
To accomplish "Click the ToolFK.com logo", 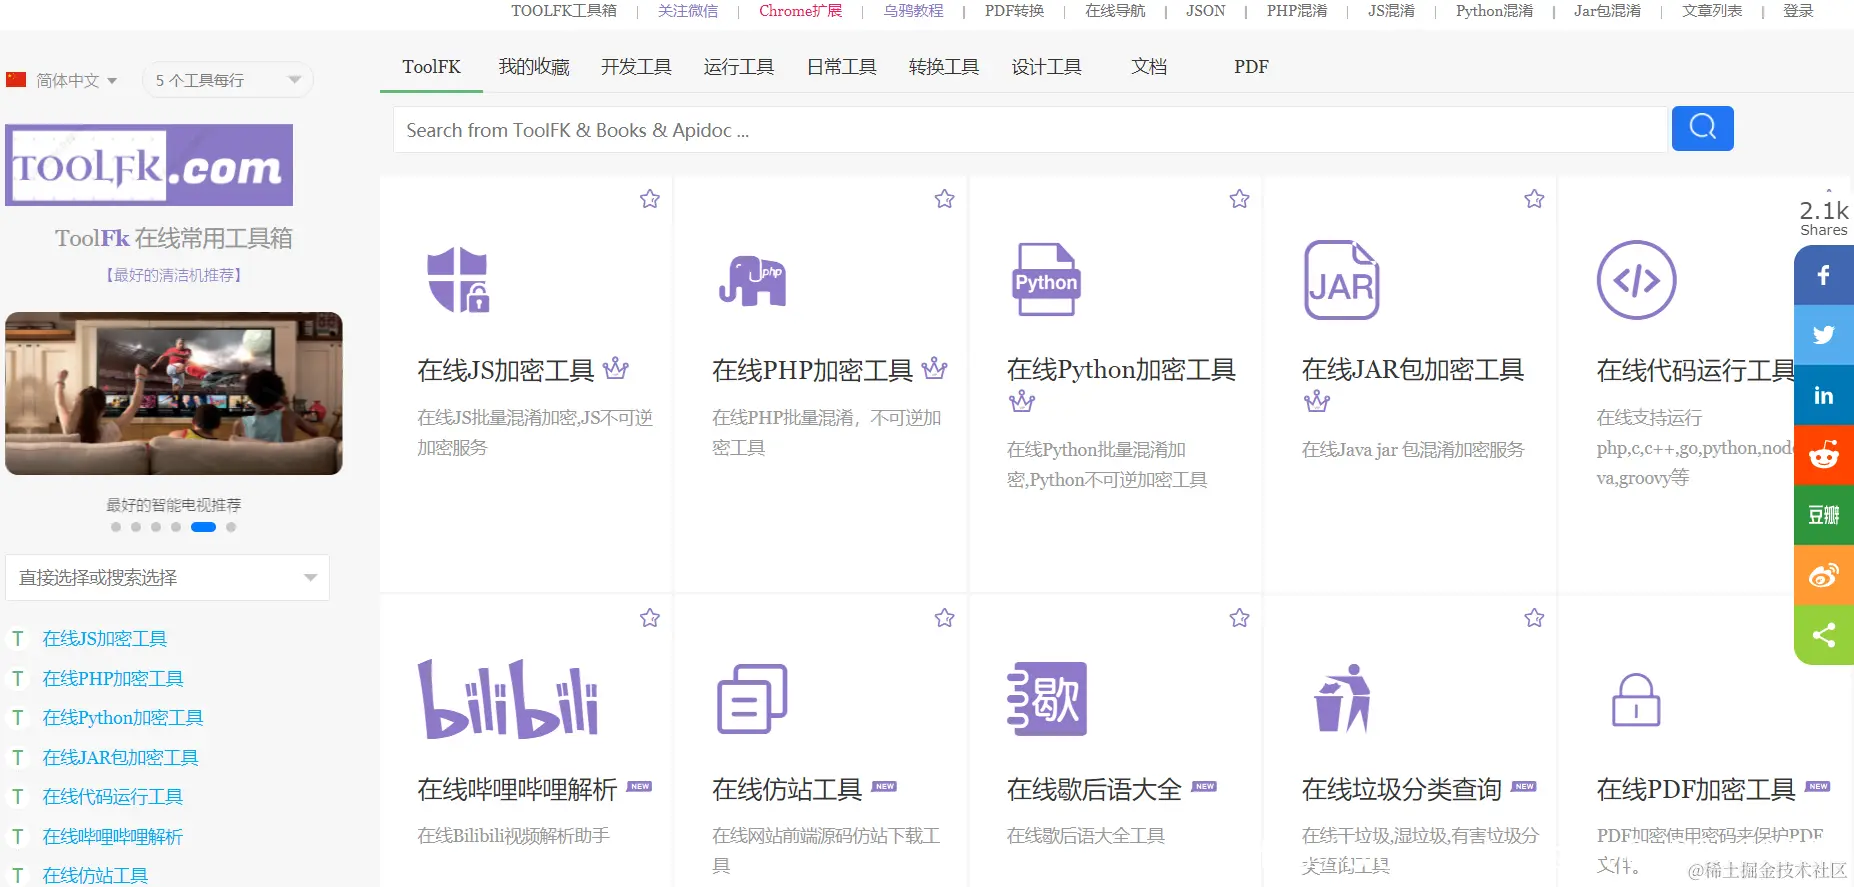I will pyautogui.click(x=149, y=165).
